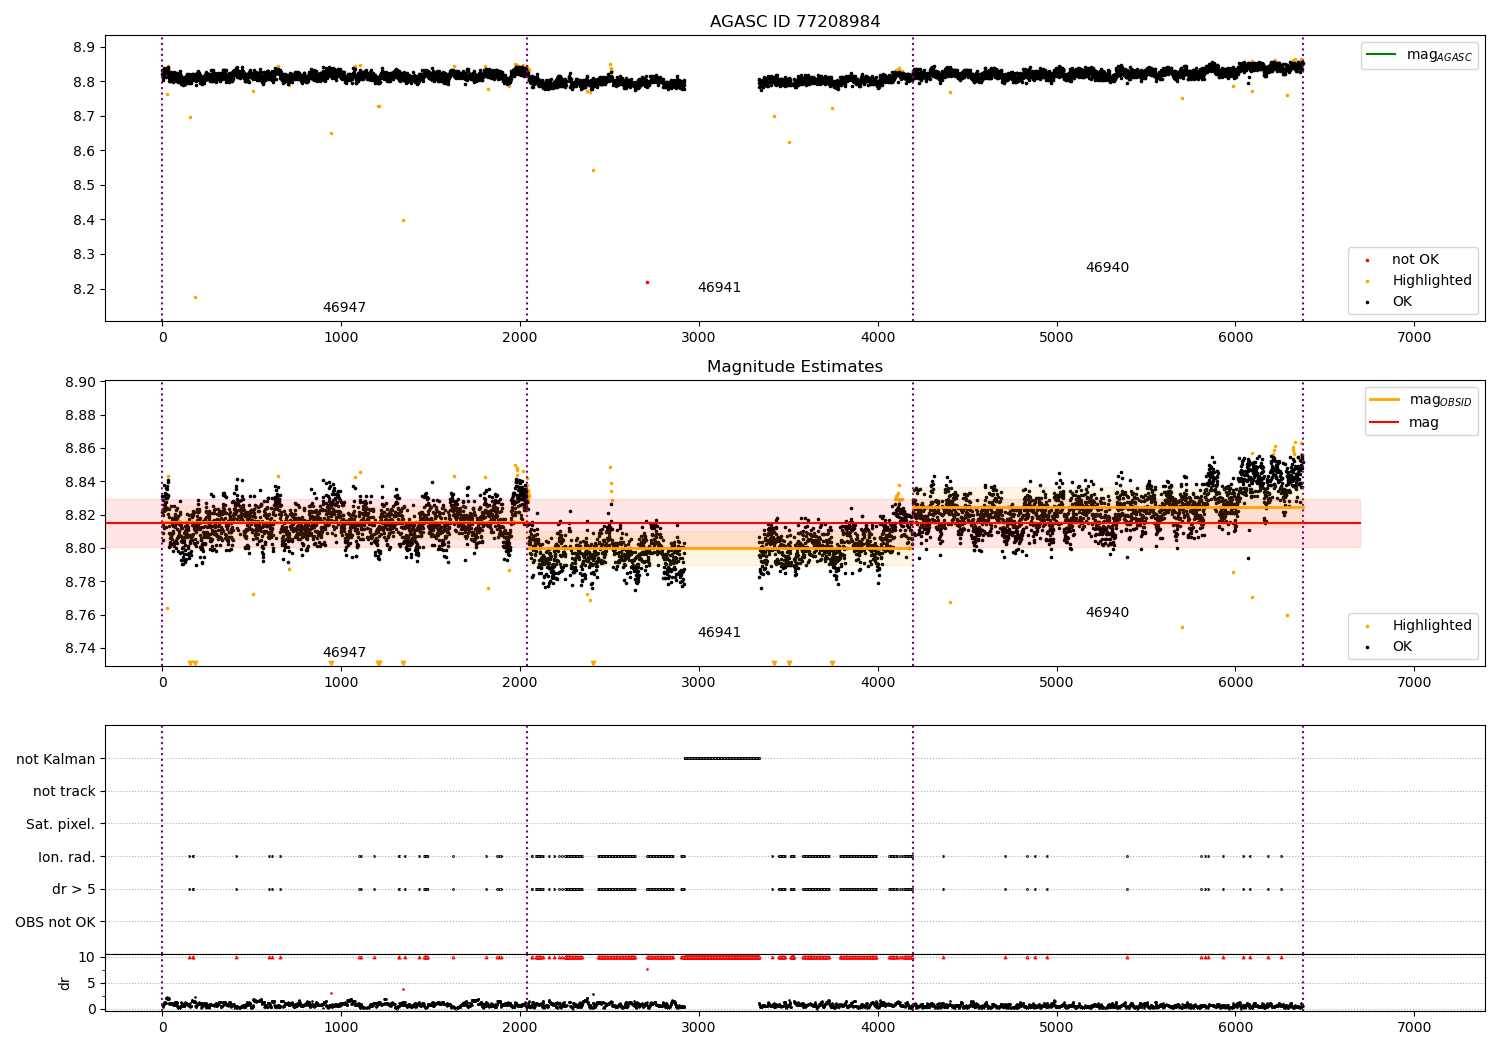
Task: Click the 5 tick on the dr axis
Action: point(92,983)
